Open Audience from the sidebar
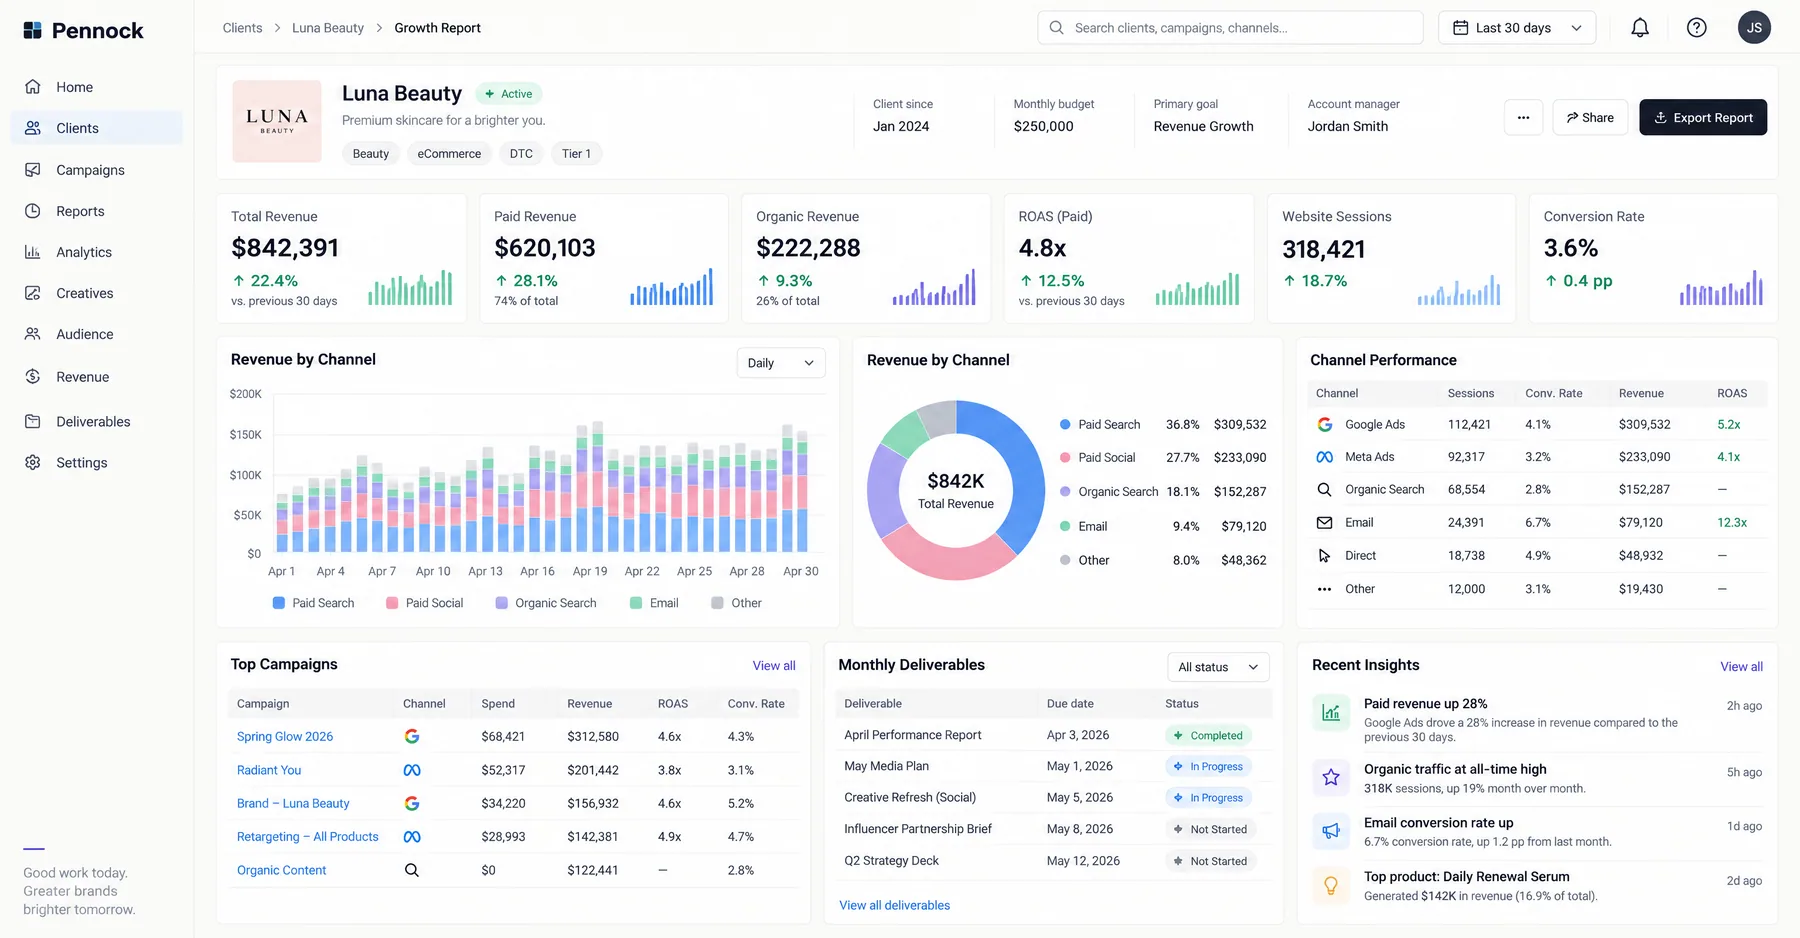The height and width of the screenshot is (938, 1800). tap(97, 334)
